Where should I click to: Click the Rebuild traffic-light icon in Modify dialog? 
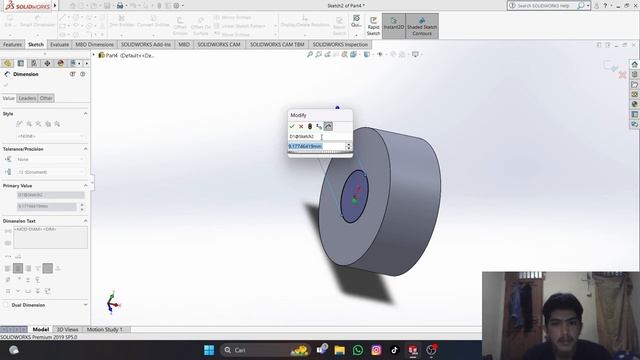310,127
